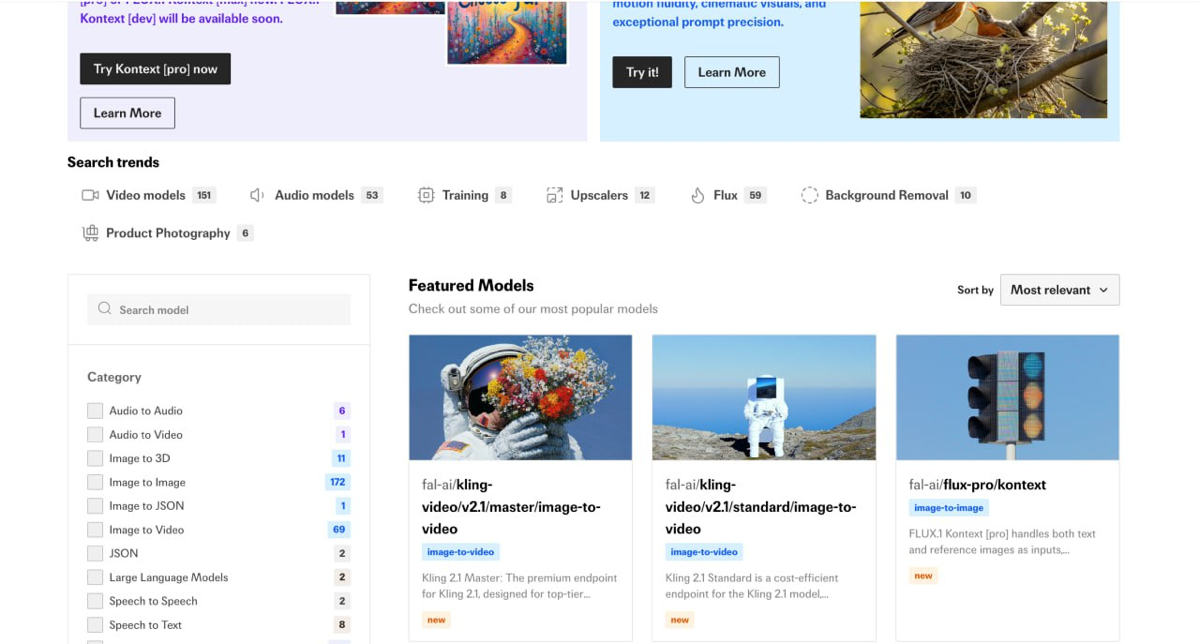Click the Flux flame icon

[x=698, y=195]
